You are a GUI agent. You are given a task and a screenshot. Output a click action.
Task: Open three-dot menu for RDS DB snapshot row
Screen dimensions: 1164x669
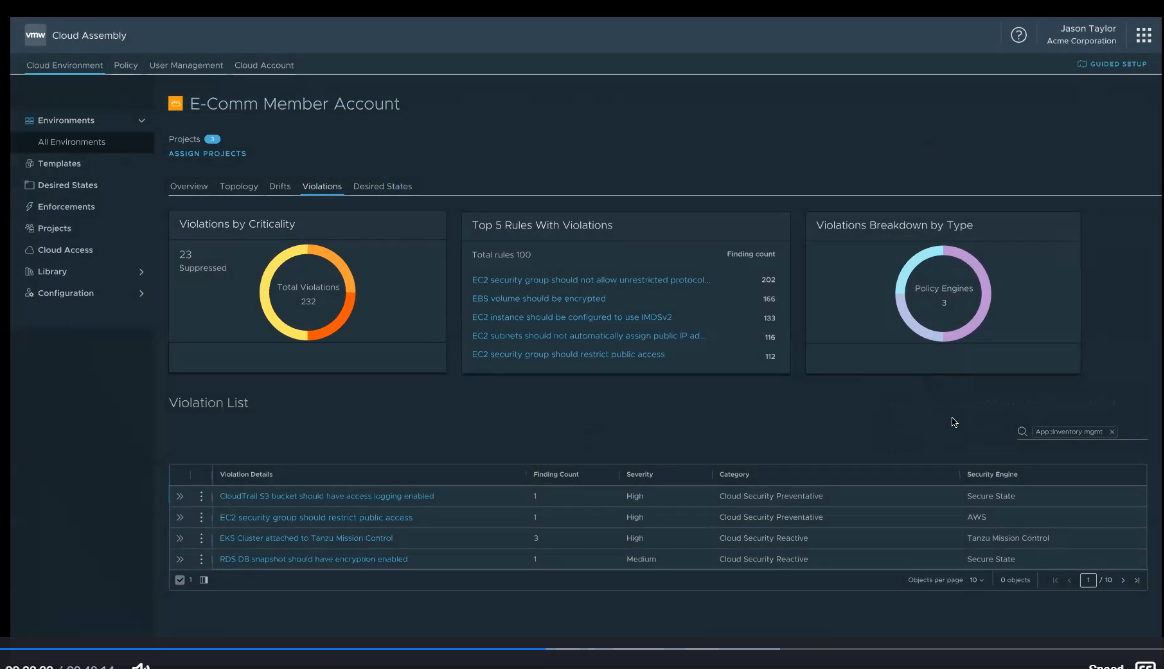click(201, 559)
